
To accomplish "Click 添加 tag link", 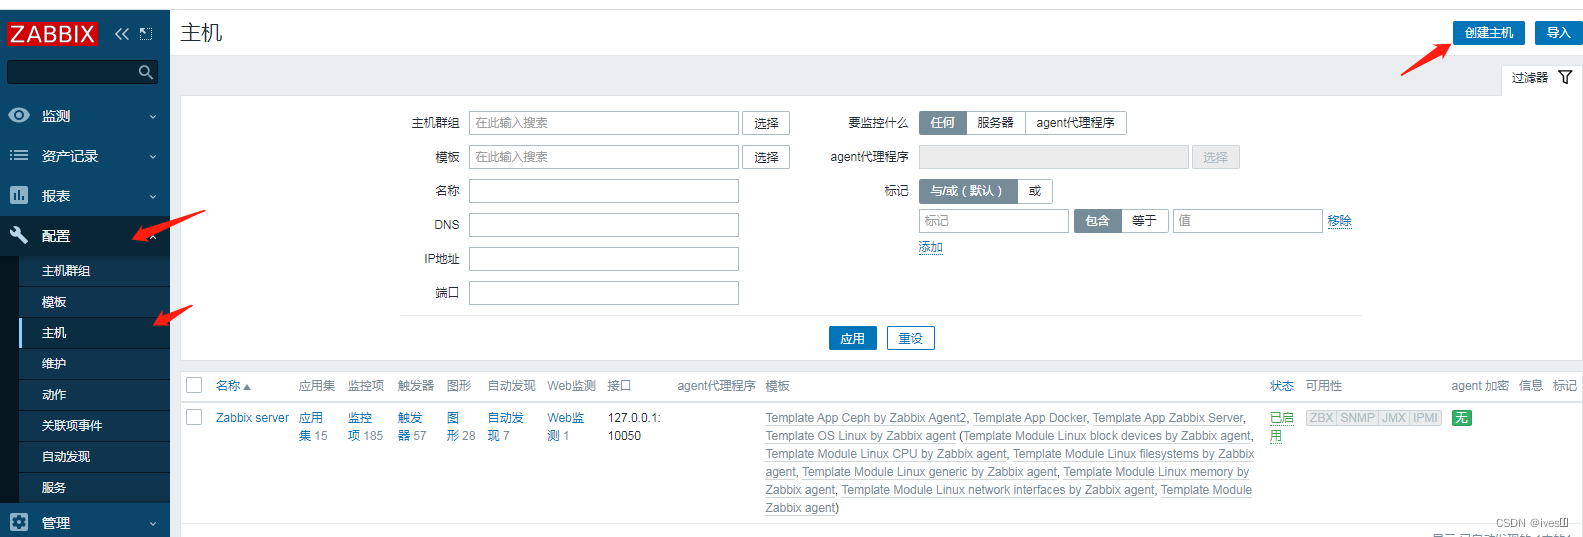I will pyautogui.click(x=931, y=247).
